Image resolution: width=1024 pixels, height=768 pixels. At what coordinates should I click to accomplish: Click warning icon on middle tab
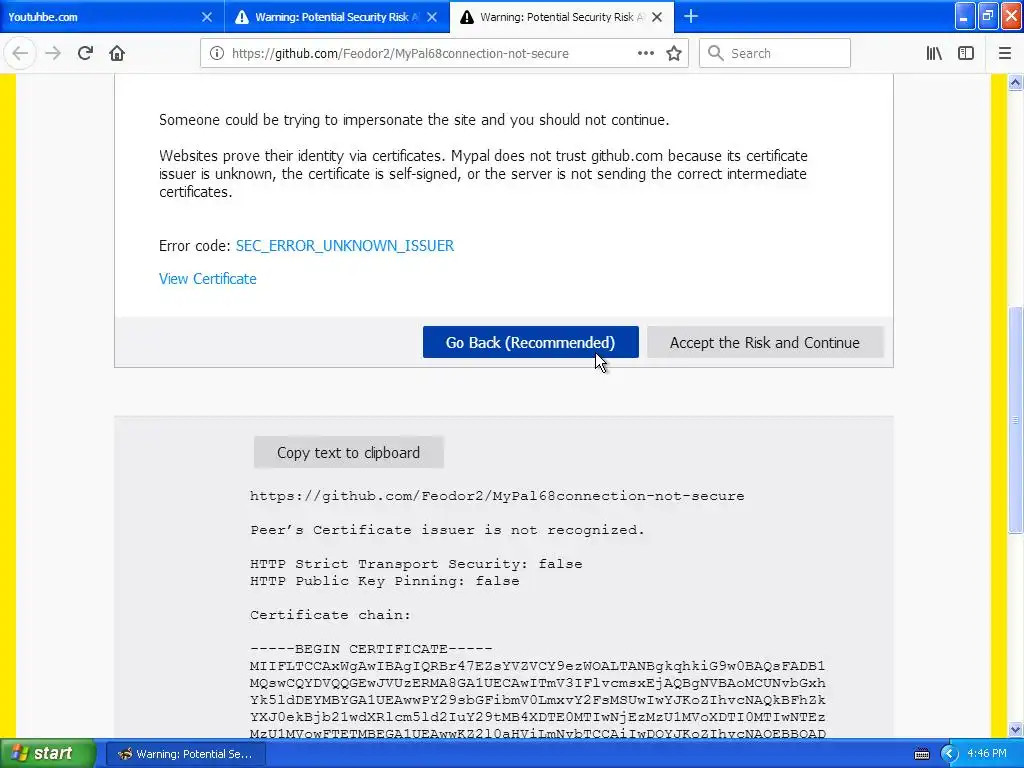(x=242, y=17)
